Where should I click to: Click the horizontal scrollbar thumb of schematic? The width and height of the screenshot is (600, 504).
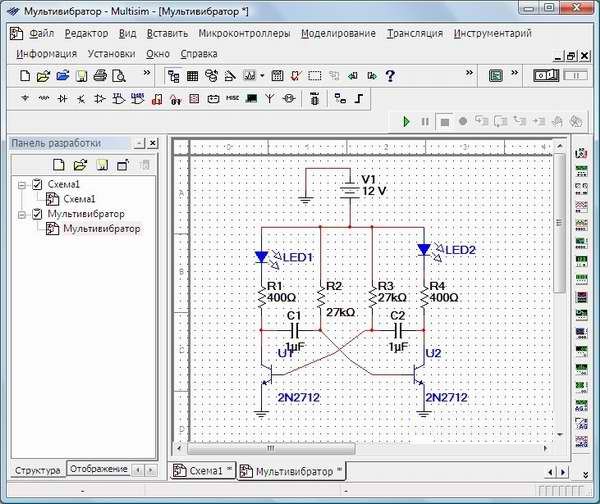pos(271,448)
